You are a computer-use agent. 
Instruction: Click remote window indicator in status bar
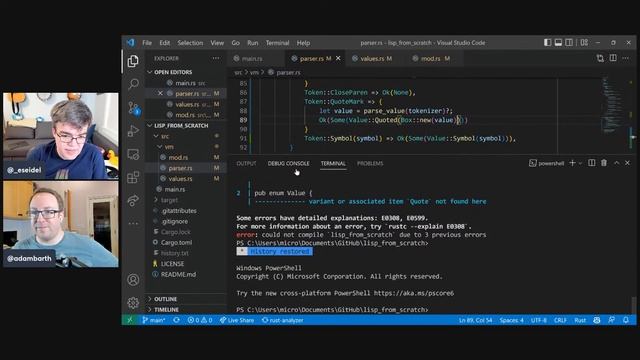pos(130,320)
